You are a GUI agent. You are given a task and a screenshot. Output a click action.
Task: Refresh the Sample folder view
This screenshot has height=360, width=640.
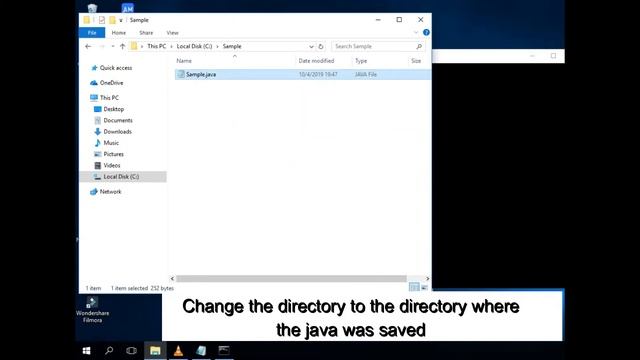coord(321,47)
